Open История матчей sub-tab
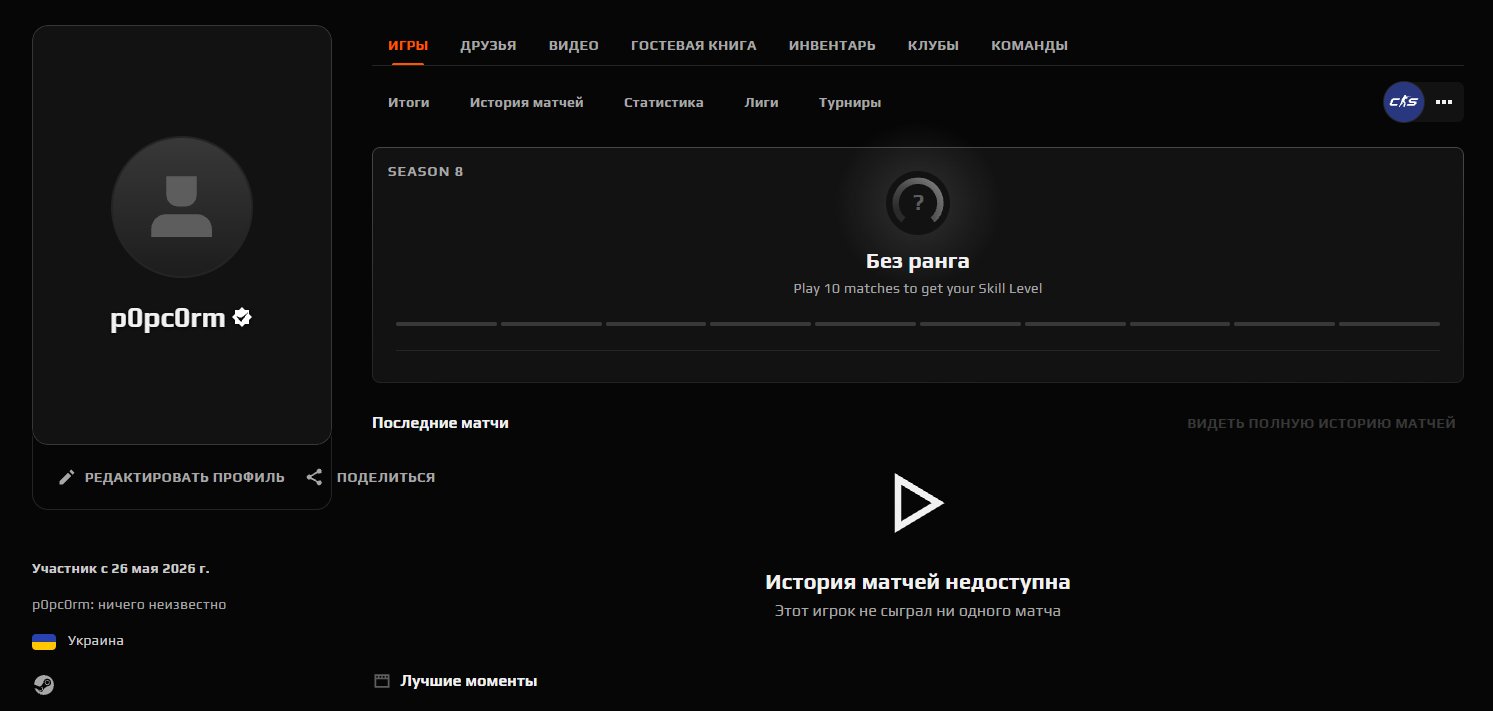 tap(527, 103)
